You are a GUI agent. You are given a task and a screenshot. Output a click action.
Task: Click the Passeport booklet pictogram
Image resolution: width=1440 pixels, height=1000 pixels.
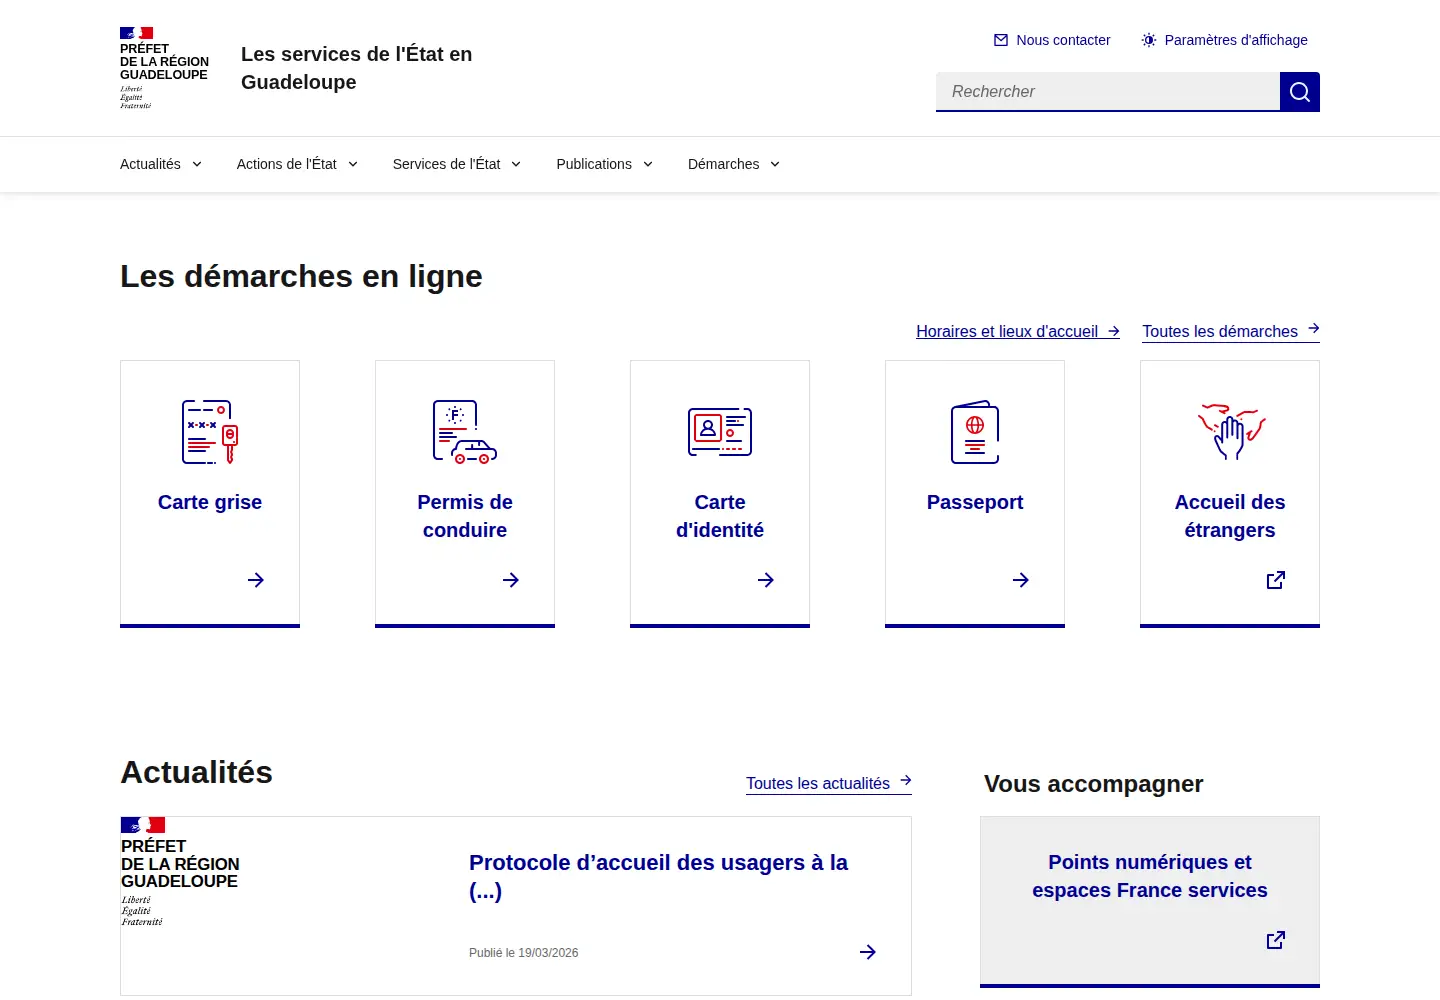point(975,432)
